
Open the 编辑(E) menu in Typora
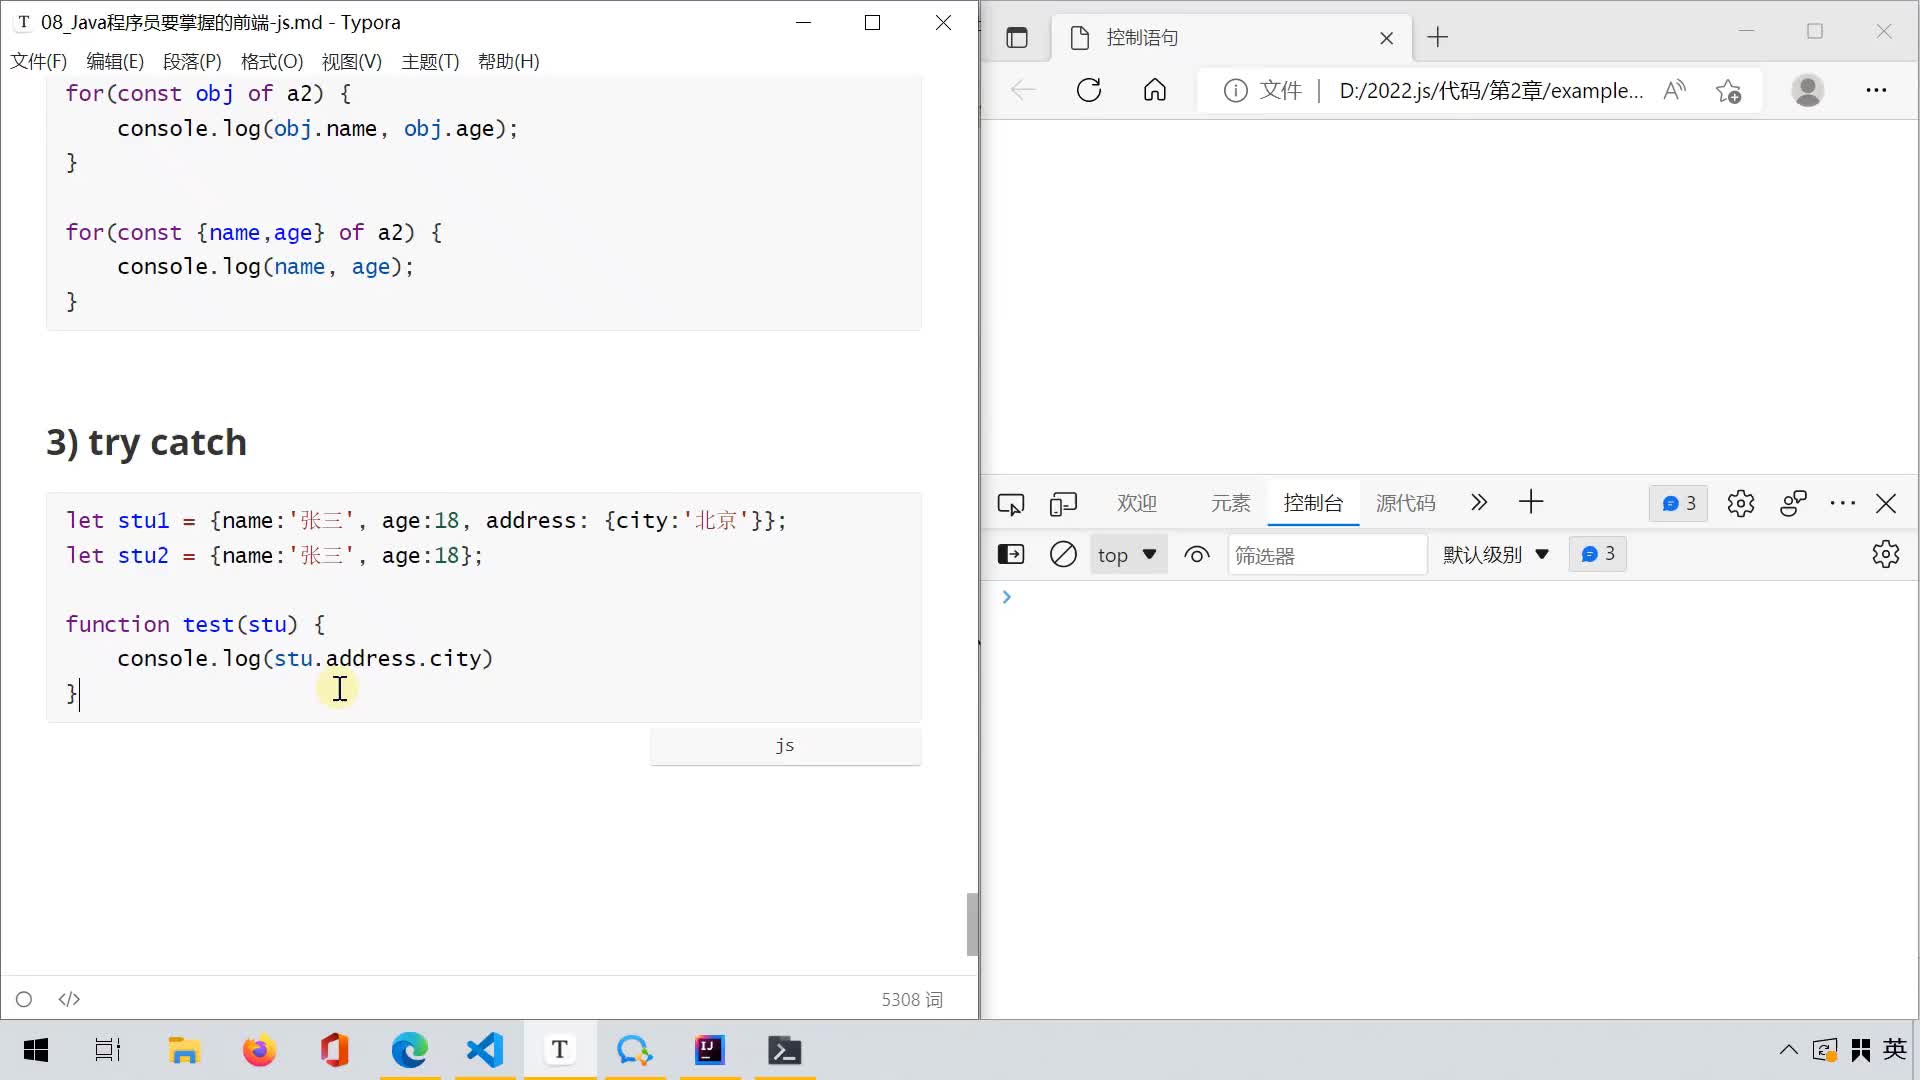coord(115,62)
